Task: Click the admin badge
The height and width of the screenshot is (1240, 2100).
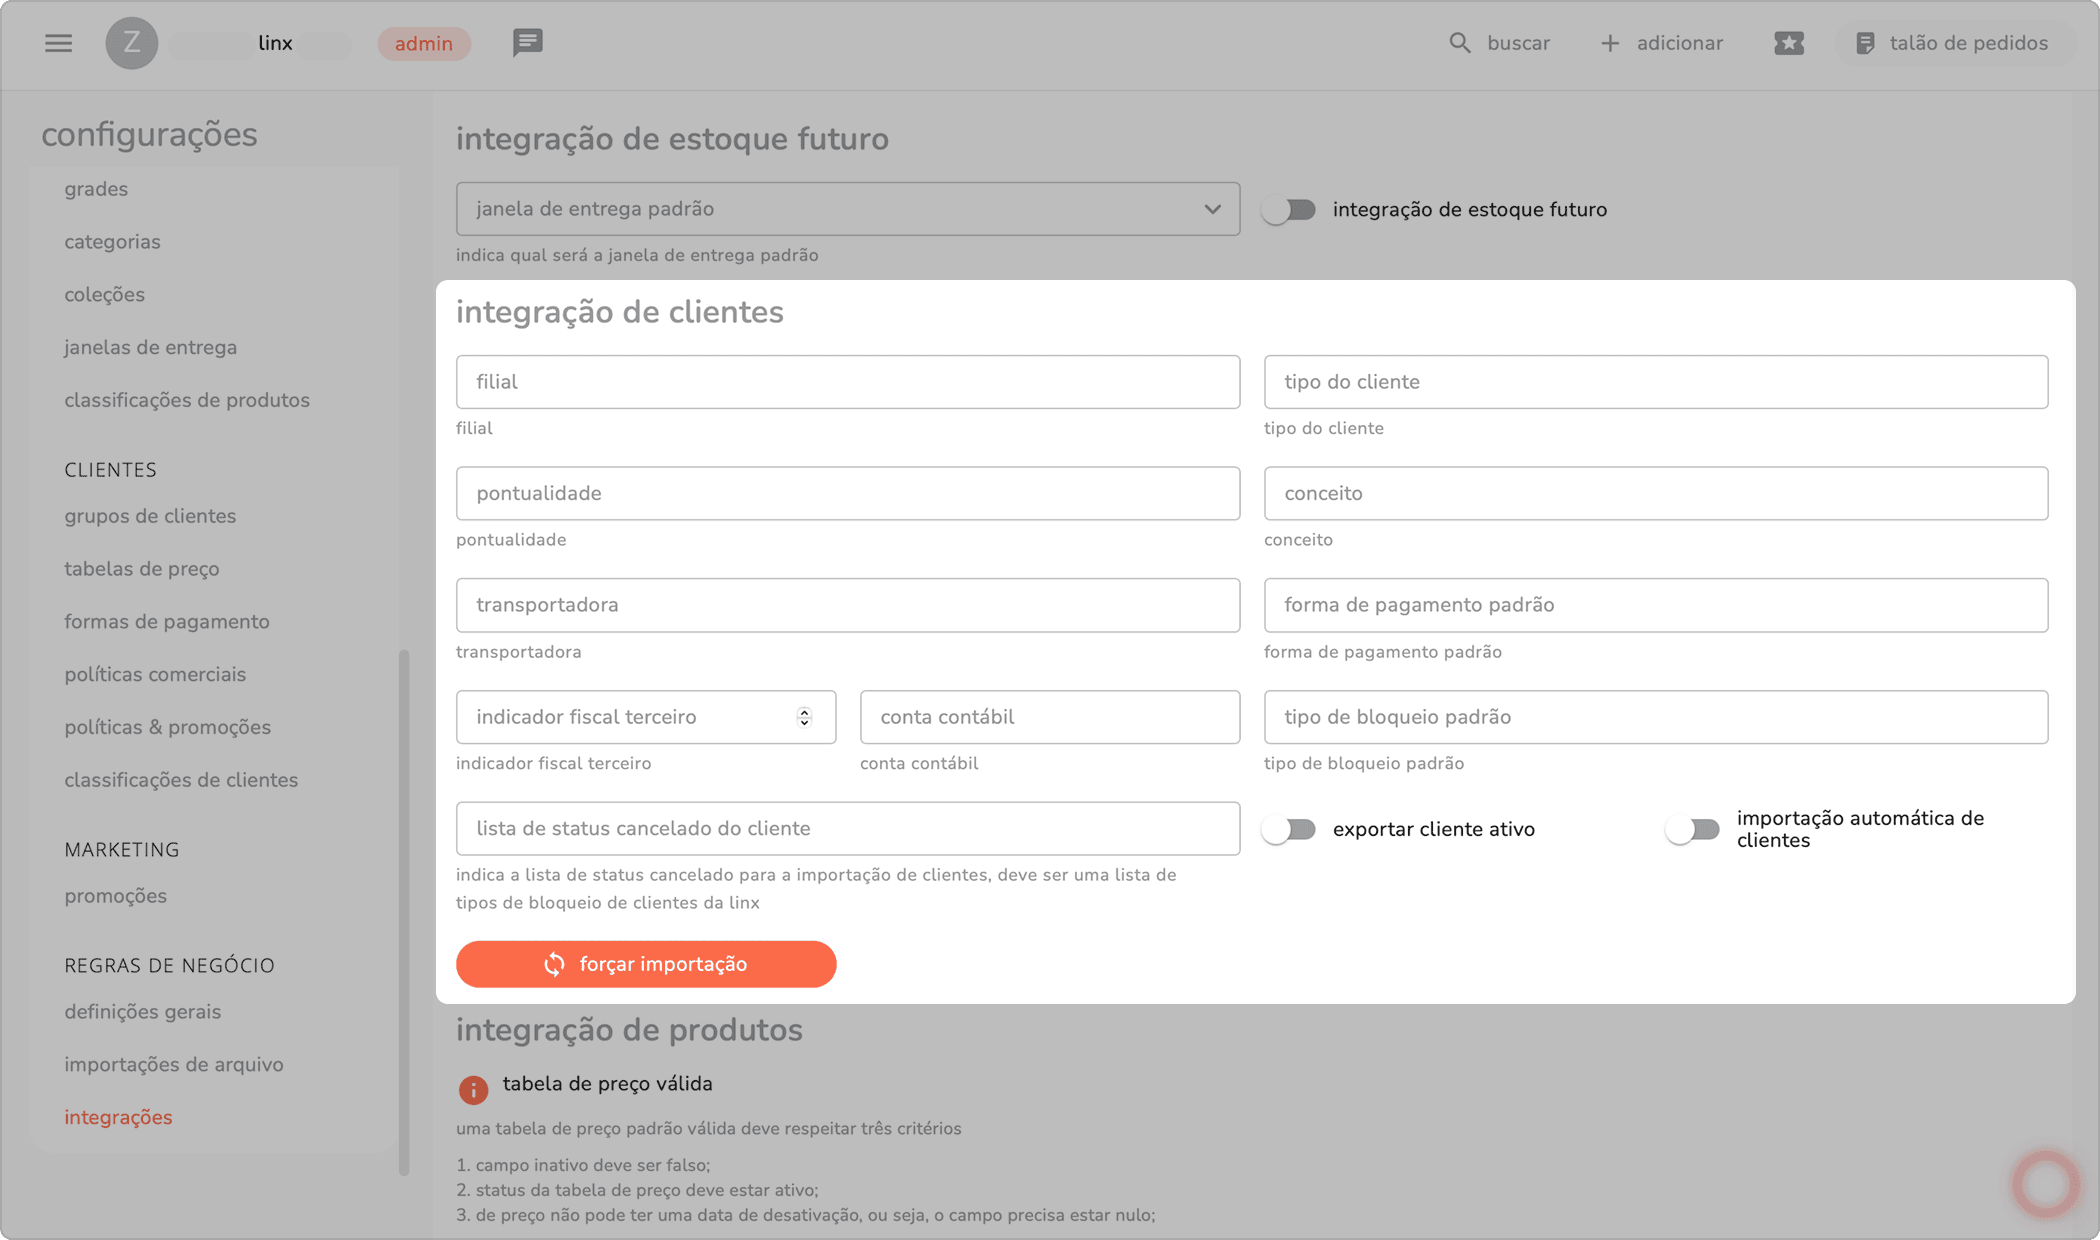Action: click(424, 43)
